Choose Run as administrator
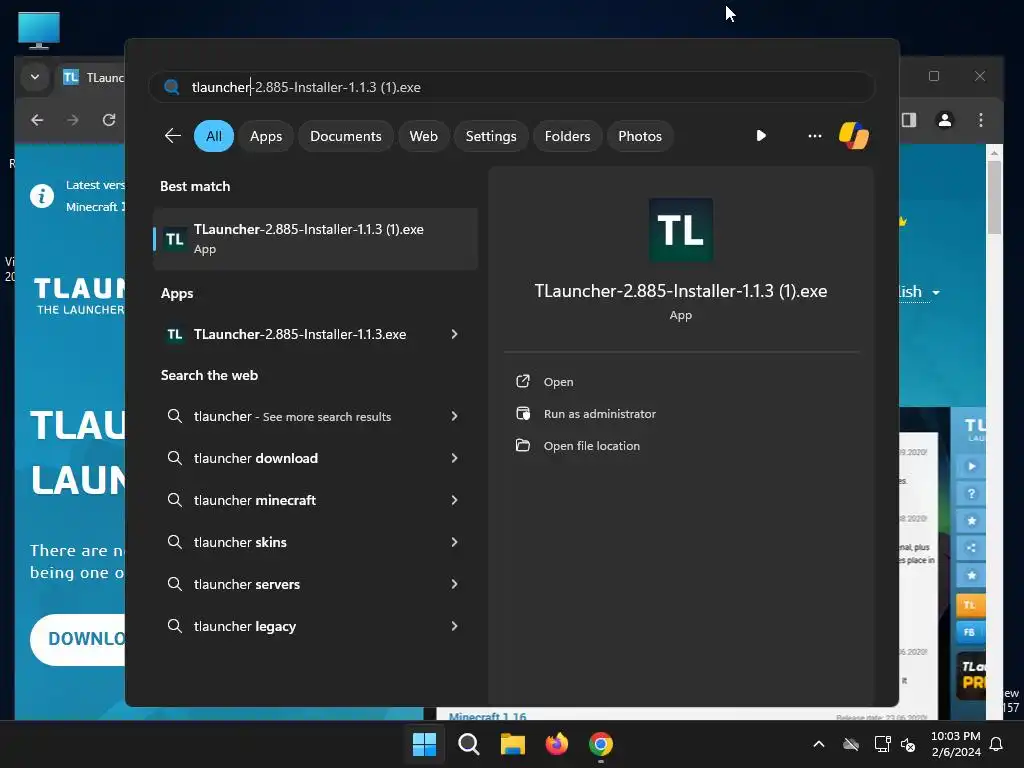 click(600, 414)
